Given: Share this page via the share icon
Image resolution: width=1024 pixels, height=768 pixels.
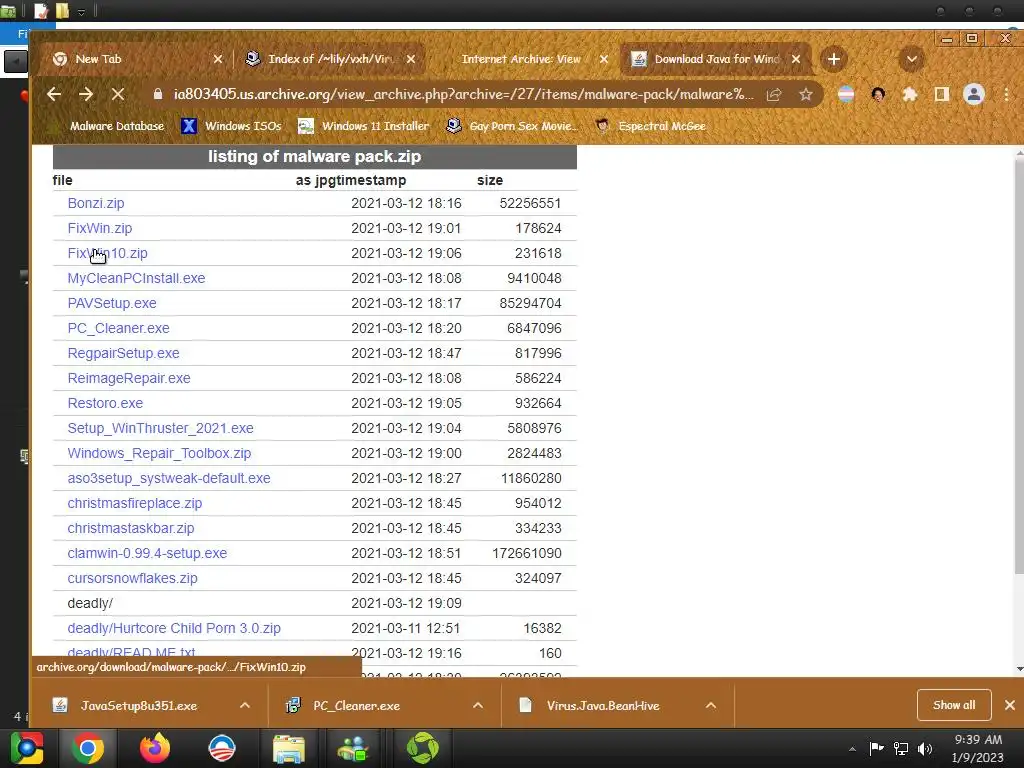Looking at the screenshot, I should coord(774,95).
